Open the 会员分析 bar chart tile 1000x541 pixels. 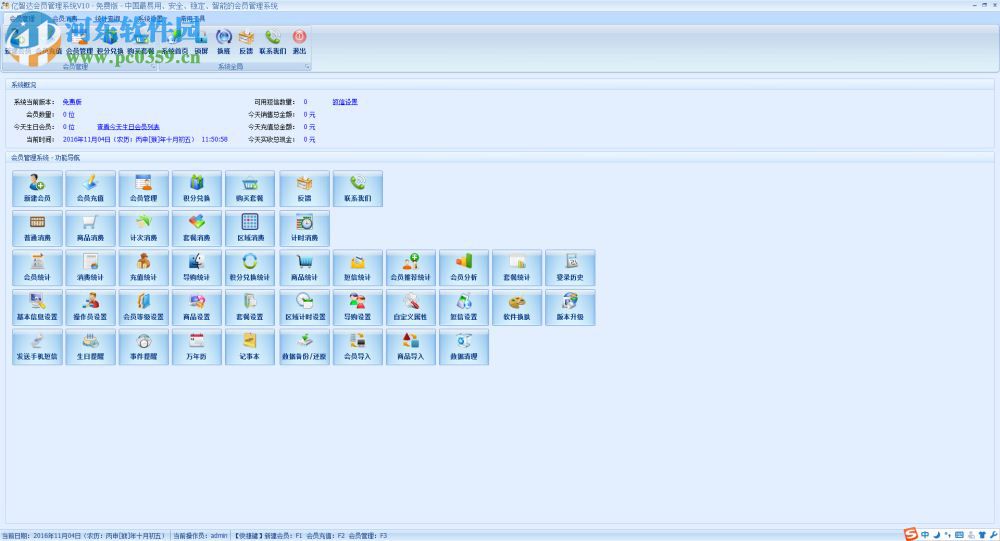[464, 267]
